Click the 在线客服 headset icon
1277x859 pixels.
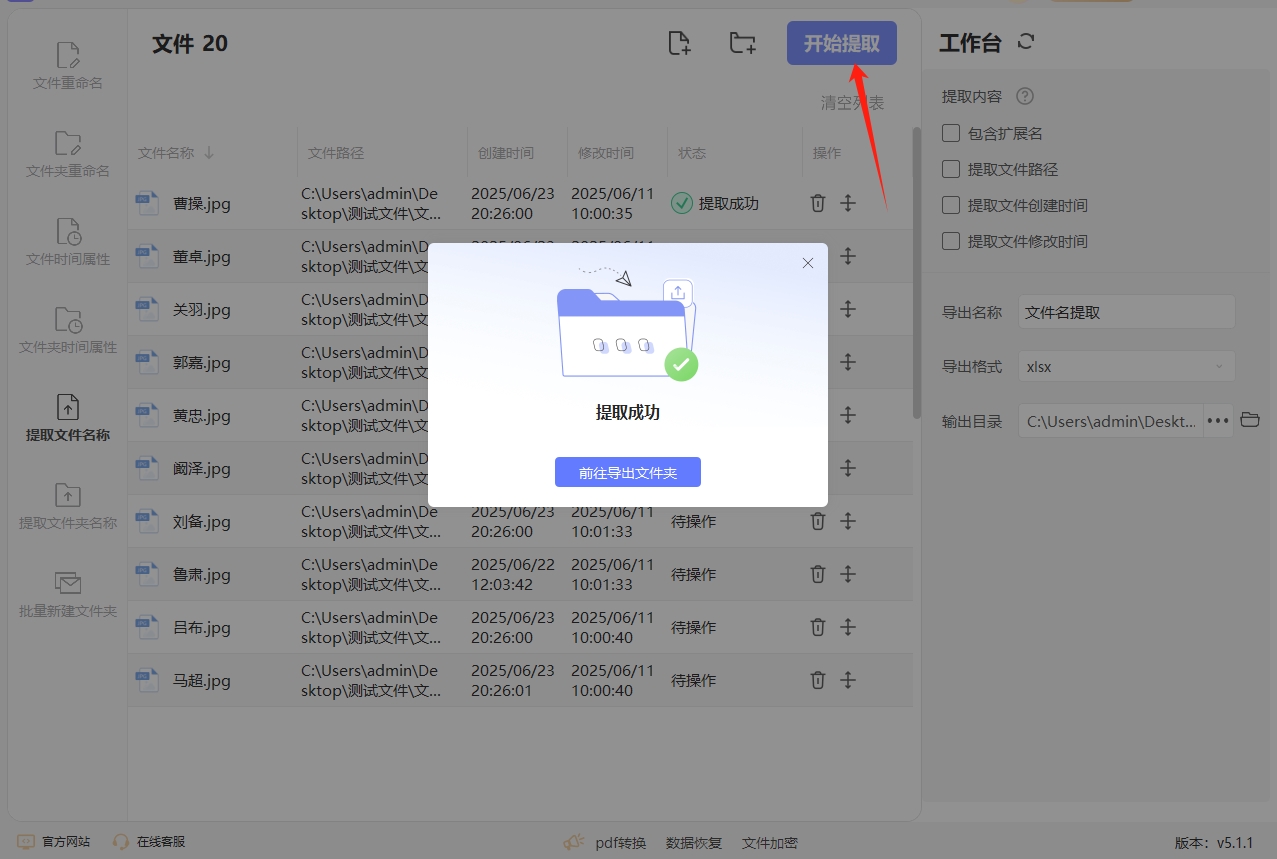(121, 842)
